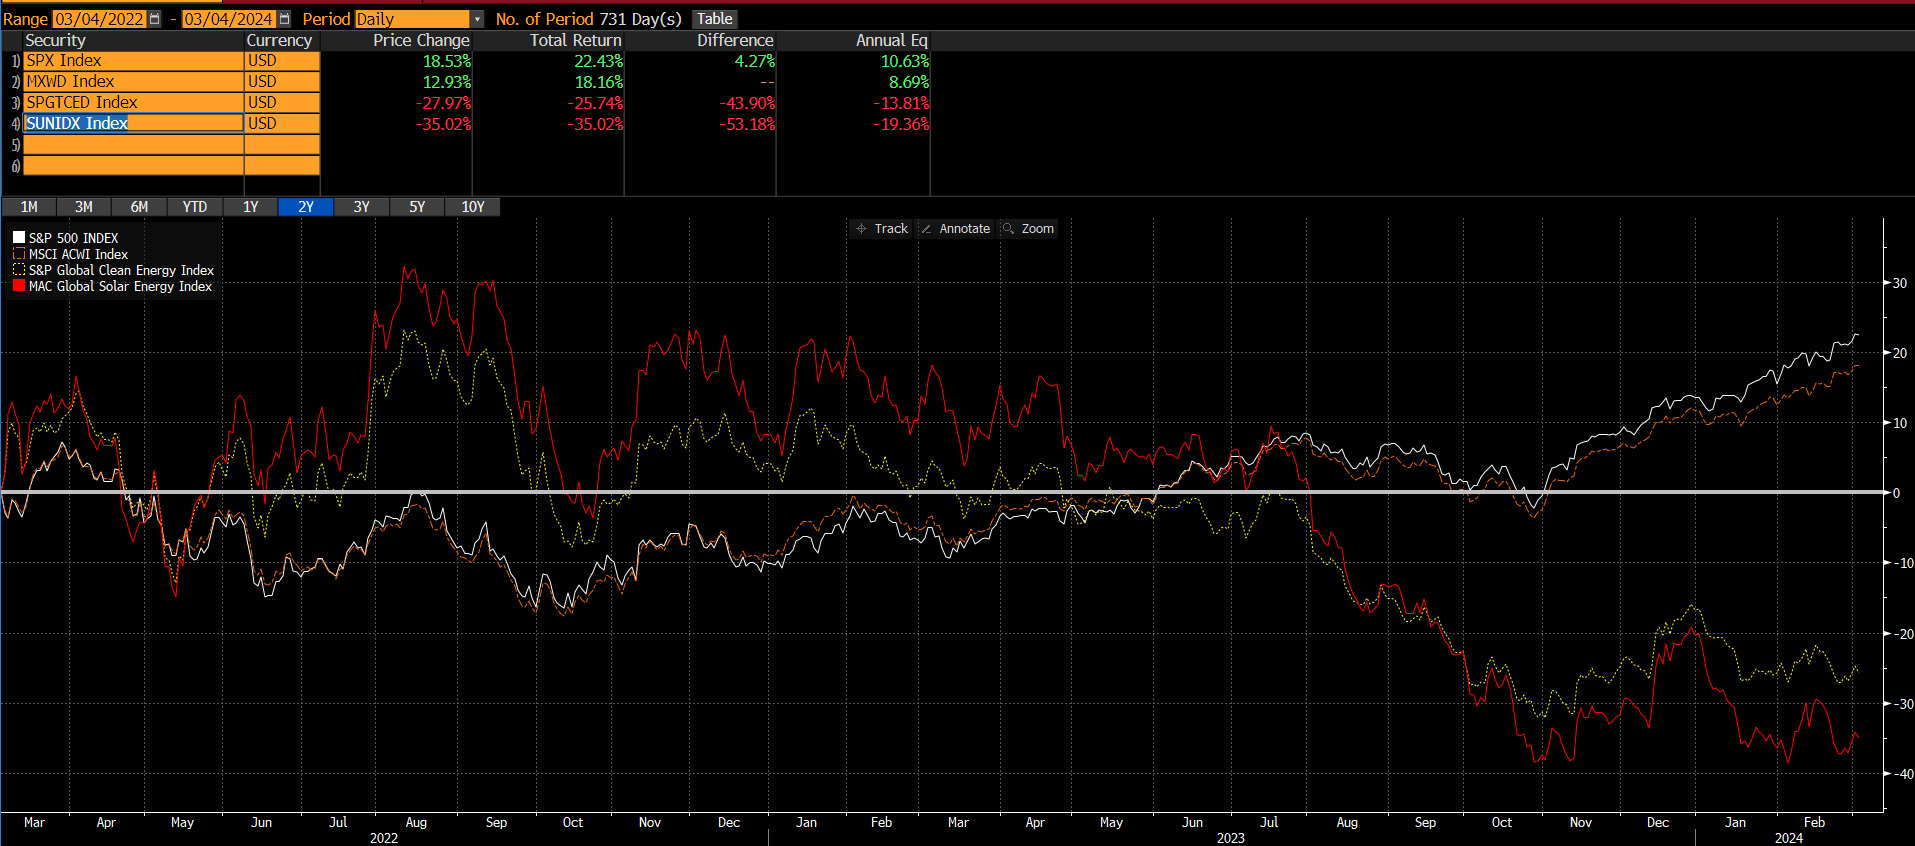Image resolution: width=1915 pixels, height=846 pixels.
Task: Switch chart range to YTD
Action: pos(195,207)
